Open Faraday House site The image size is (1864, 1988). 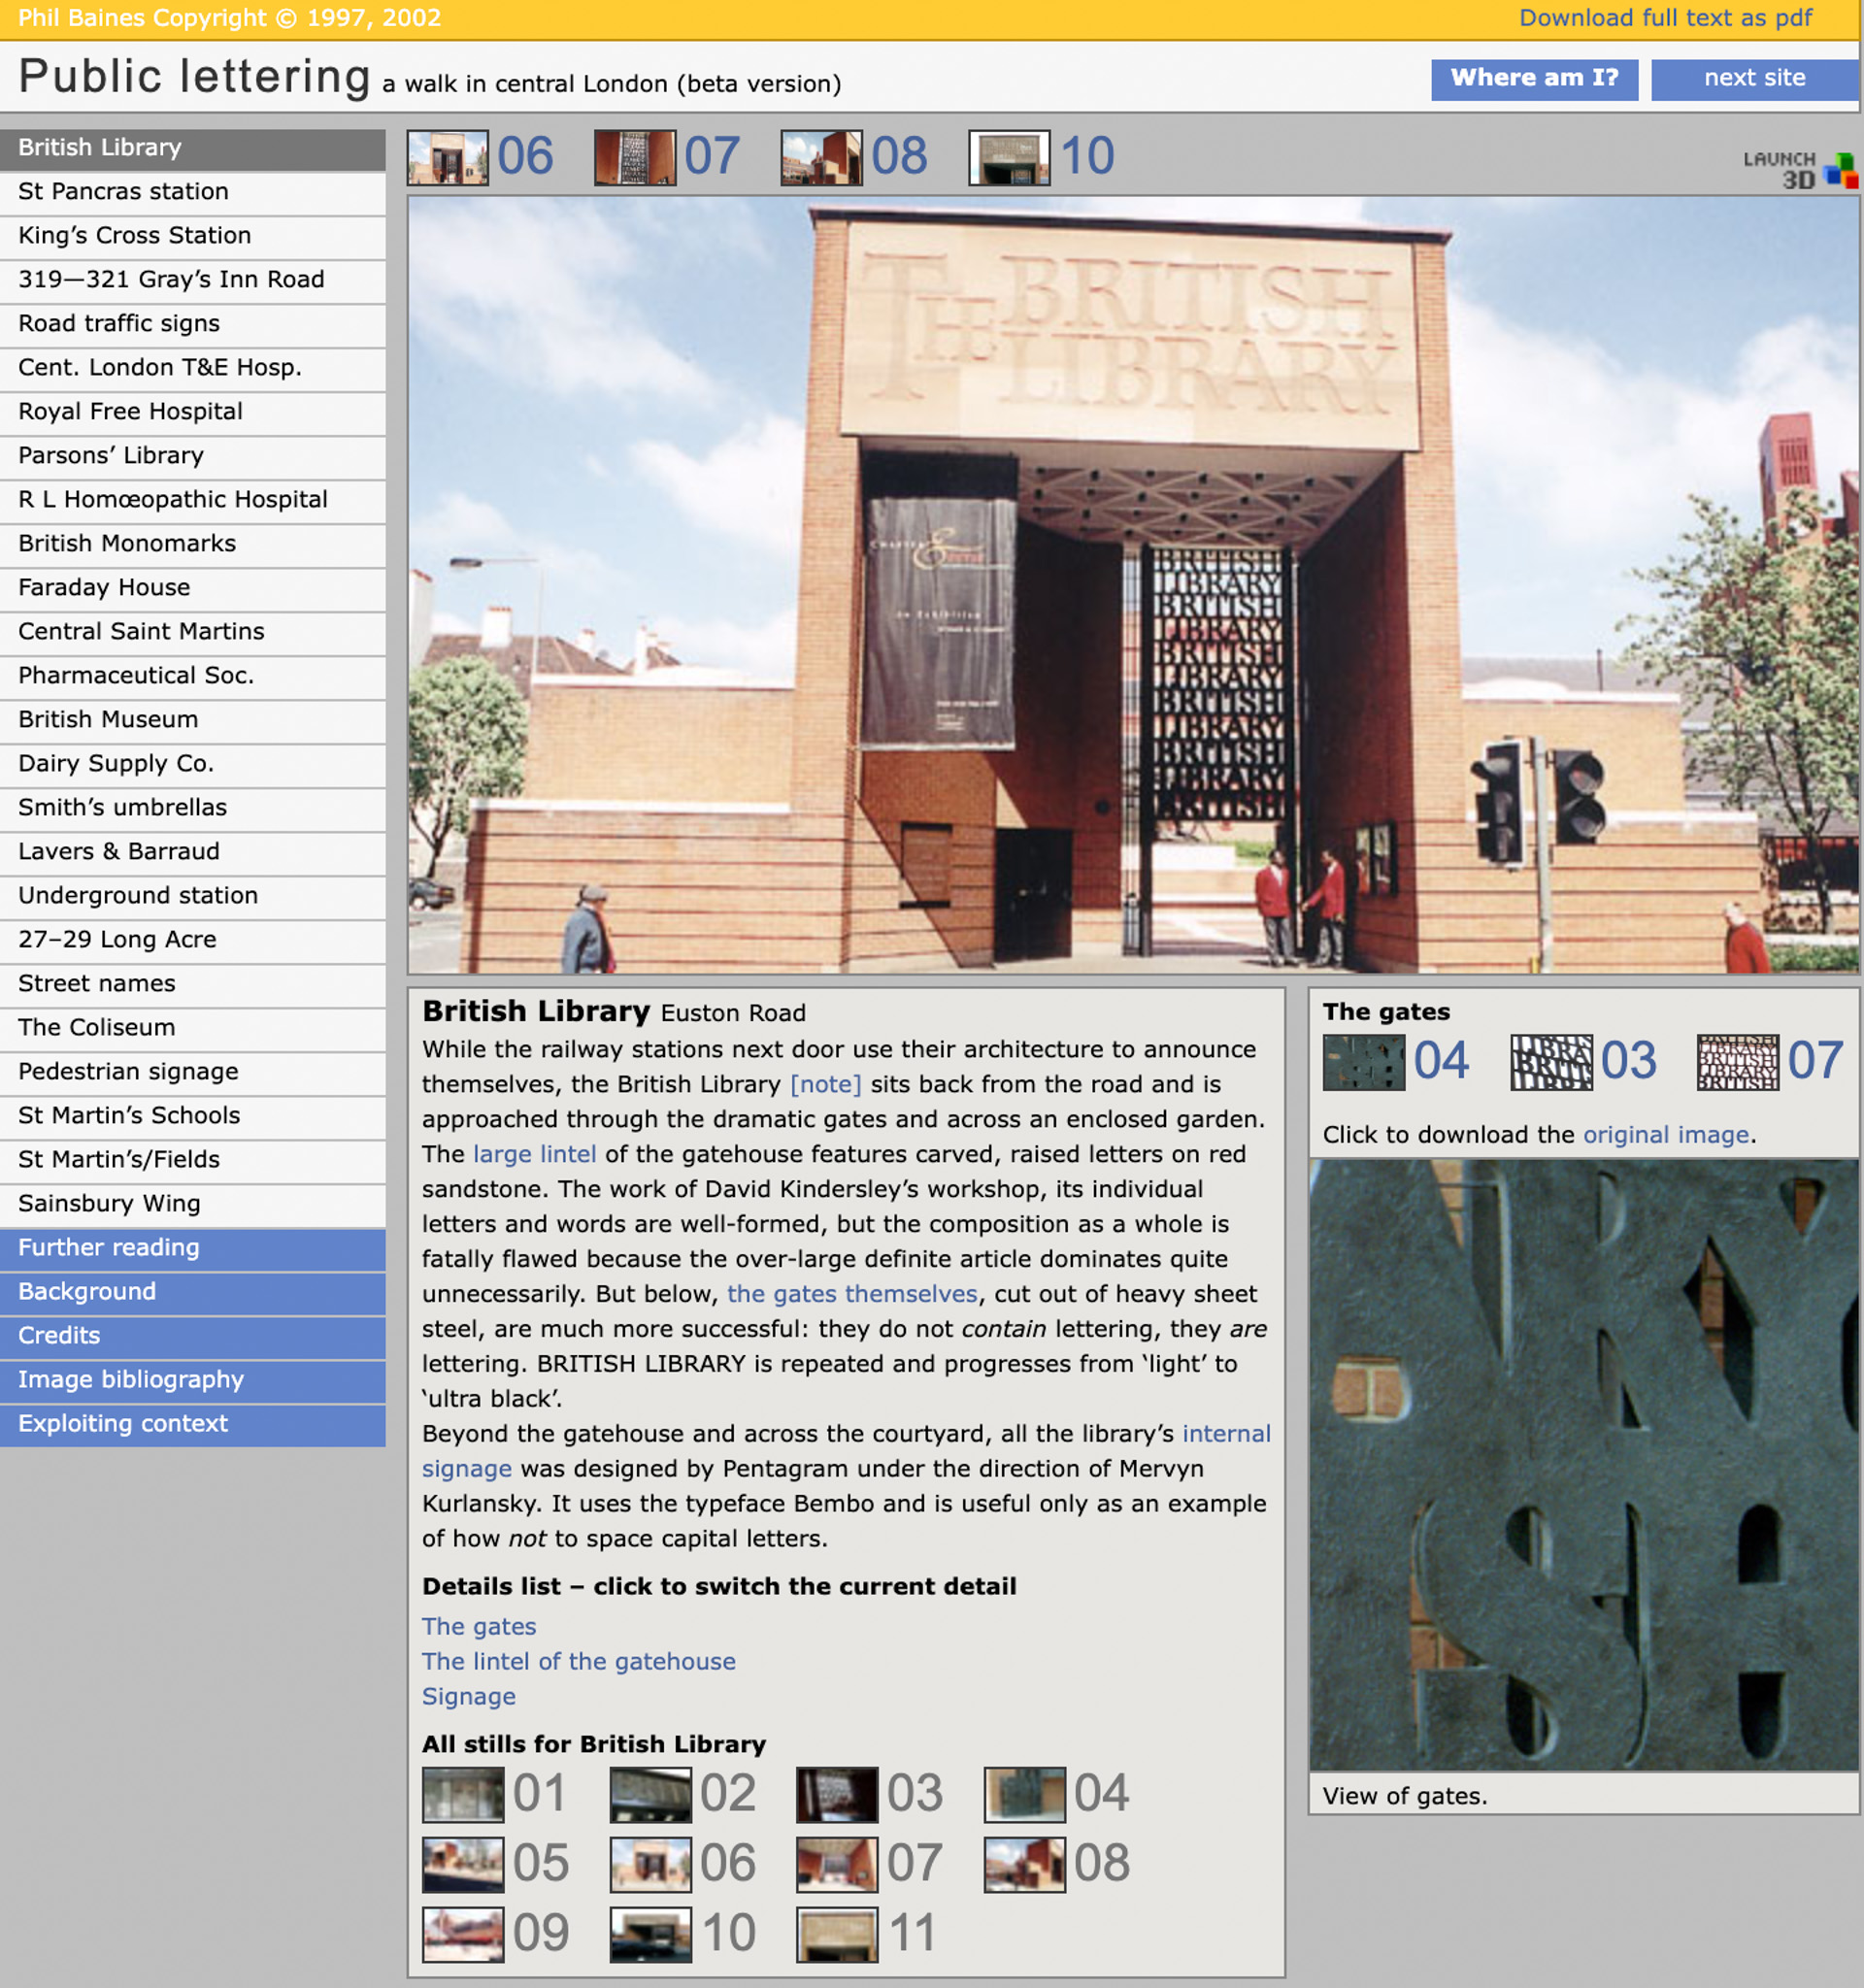(193, 588)
